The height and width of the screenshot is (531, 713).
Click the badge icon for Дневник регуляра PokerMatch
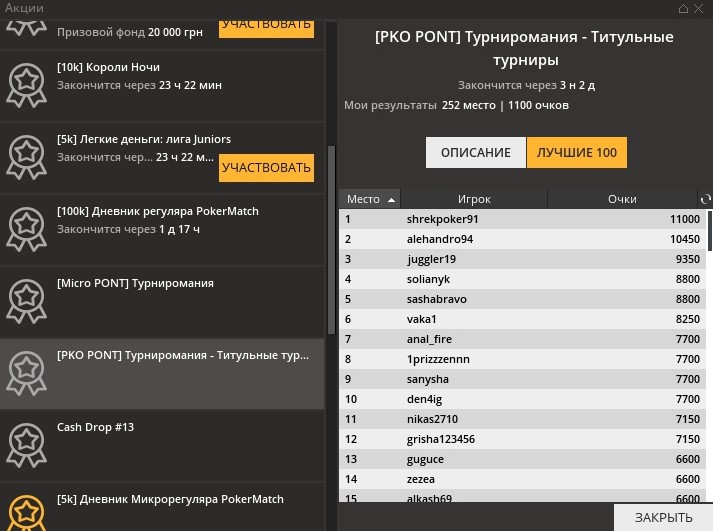click(27, 229)
